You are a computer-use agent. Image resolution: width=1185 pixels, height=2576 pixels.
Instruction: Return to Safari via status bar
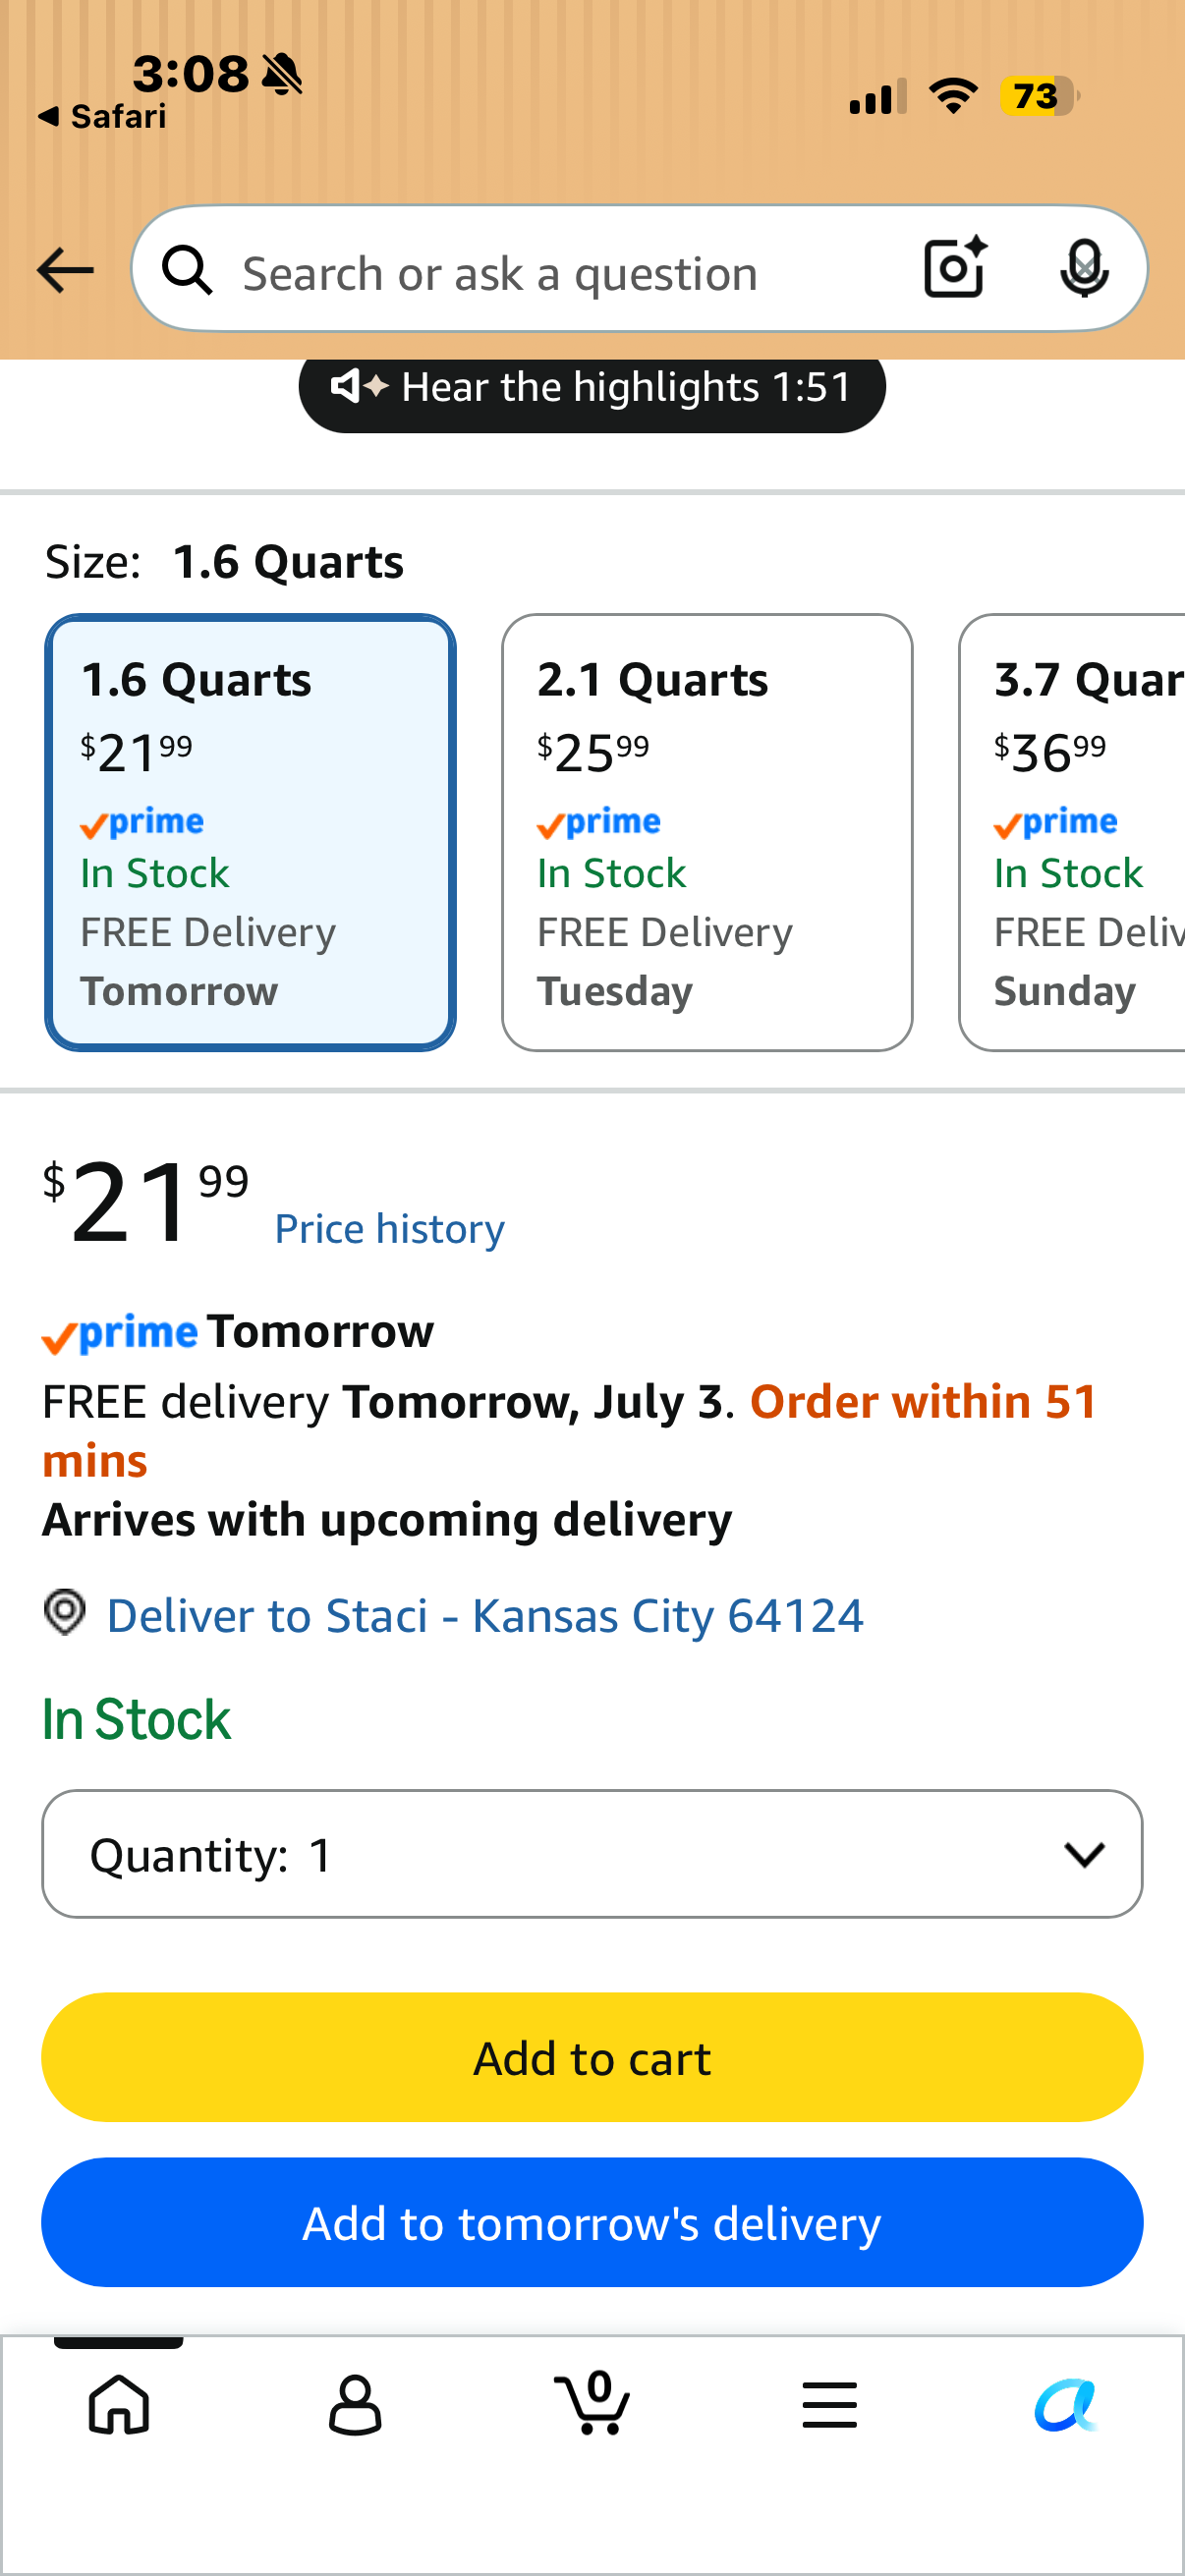click(x=102, y=117)
